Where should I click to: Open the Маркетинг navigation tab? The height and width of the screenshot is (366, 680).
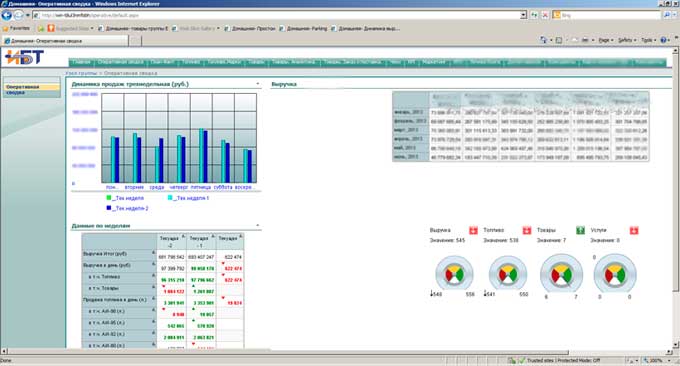pos(433,62)
